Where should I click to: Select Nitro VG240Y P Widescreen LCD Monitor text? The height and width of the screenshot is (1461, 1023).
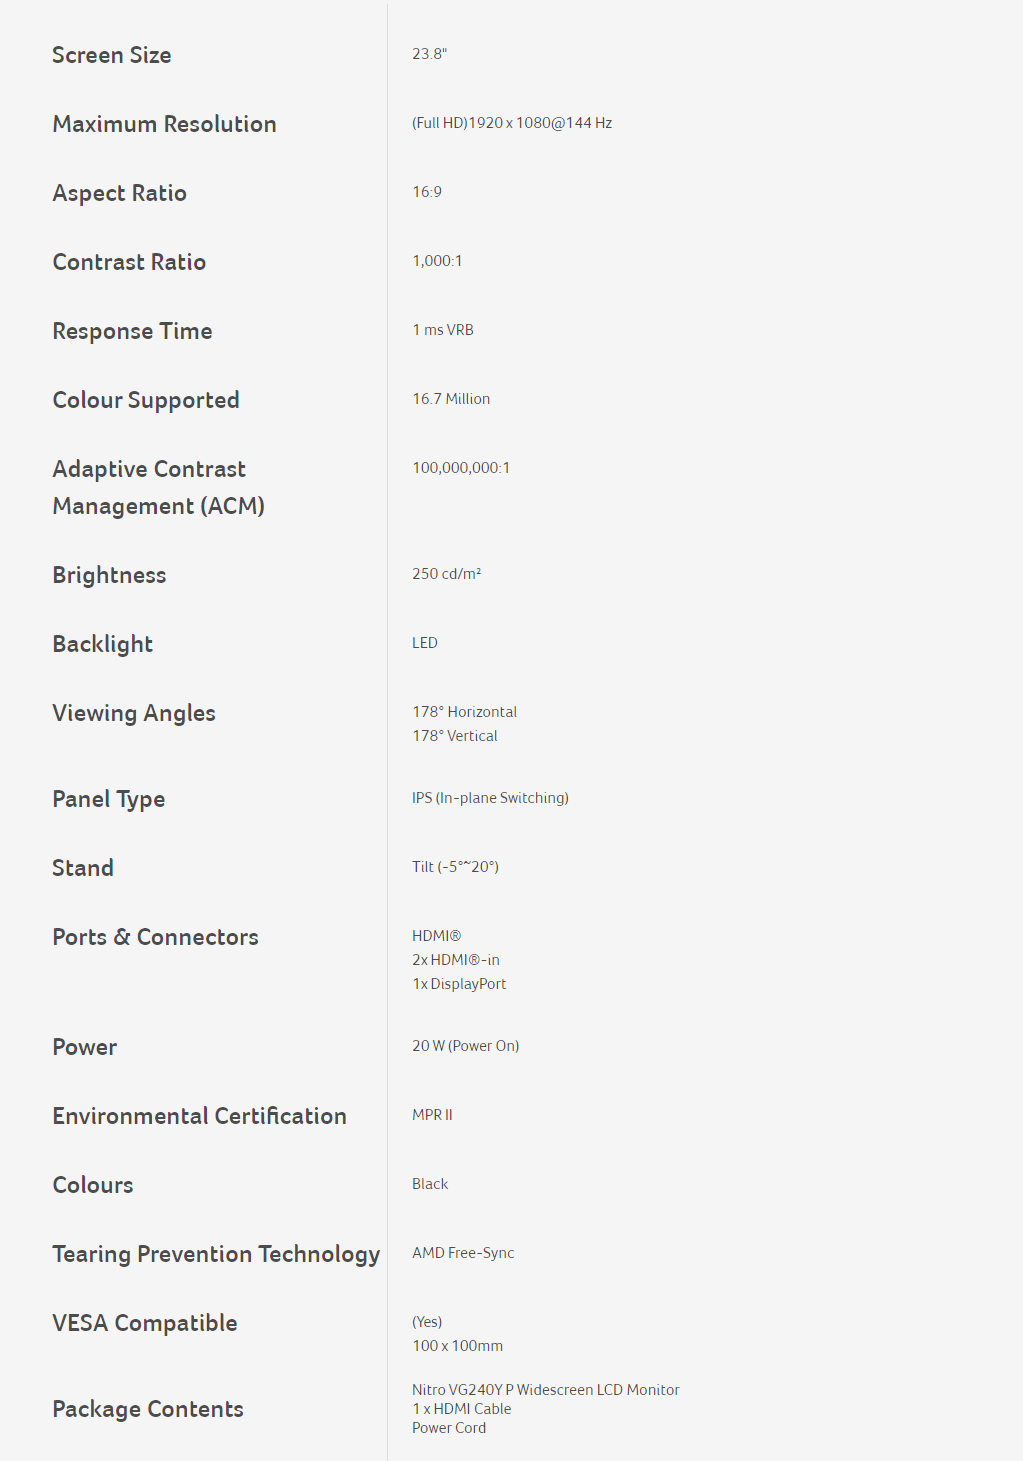[546, 1390]
